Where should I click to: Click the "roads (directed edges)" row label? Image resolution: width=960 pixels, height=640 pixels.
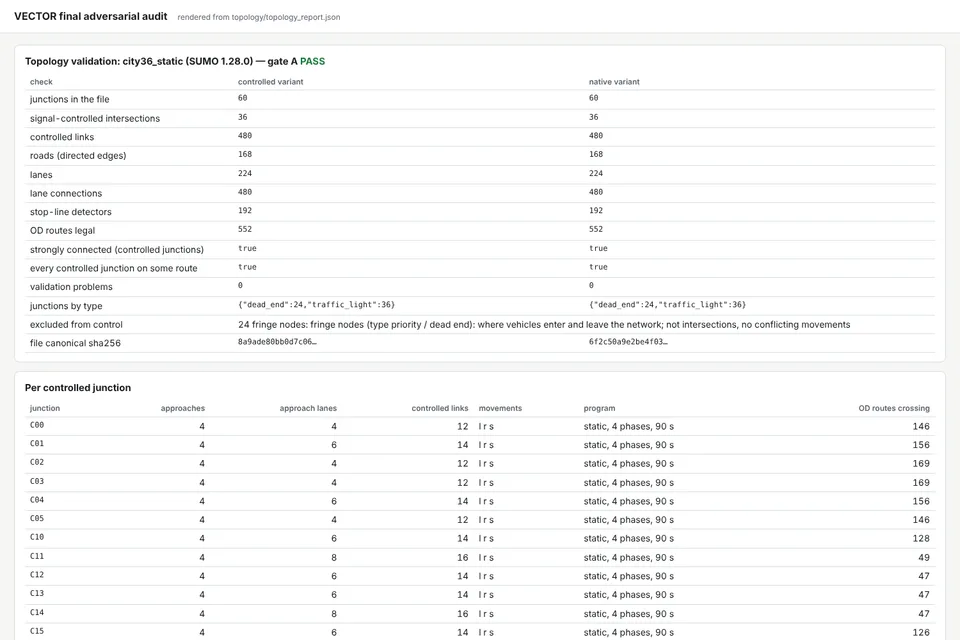click(x=78, y=156)
